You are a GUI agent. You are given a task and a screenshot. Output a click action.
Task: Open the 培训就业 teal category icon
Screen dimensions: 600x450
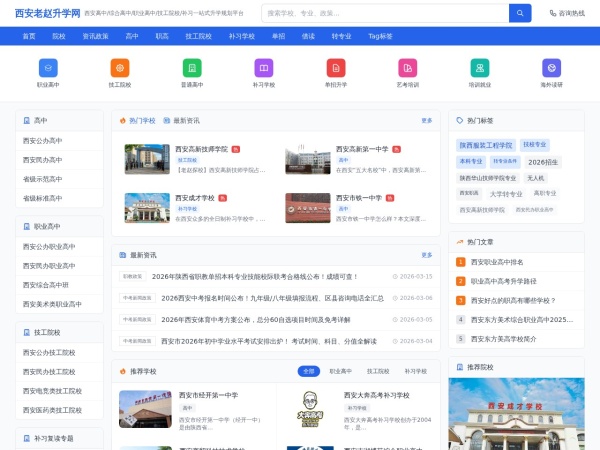(480, 68)
